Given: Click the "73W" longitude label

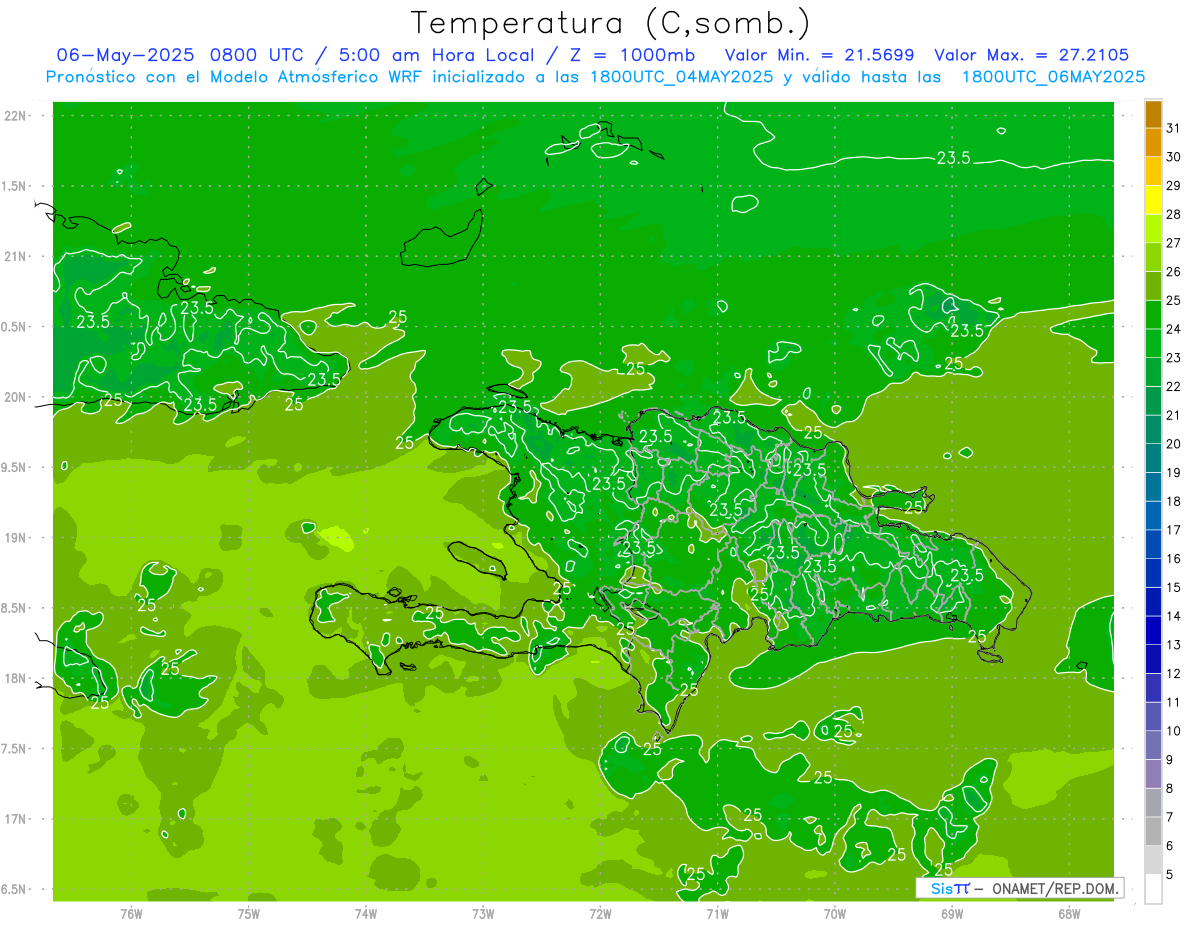Looking at the screenshot, I should tap(483, 914).
